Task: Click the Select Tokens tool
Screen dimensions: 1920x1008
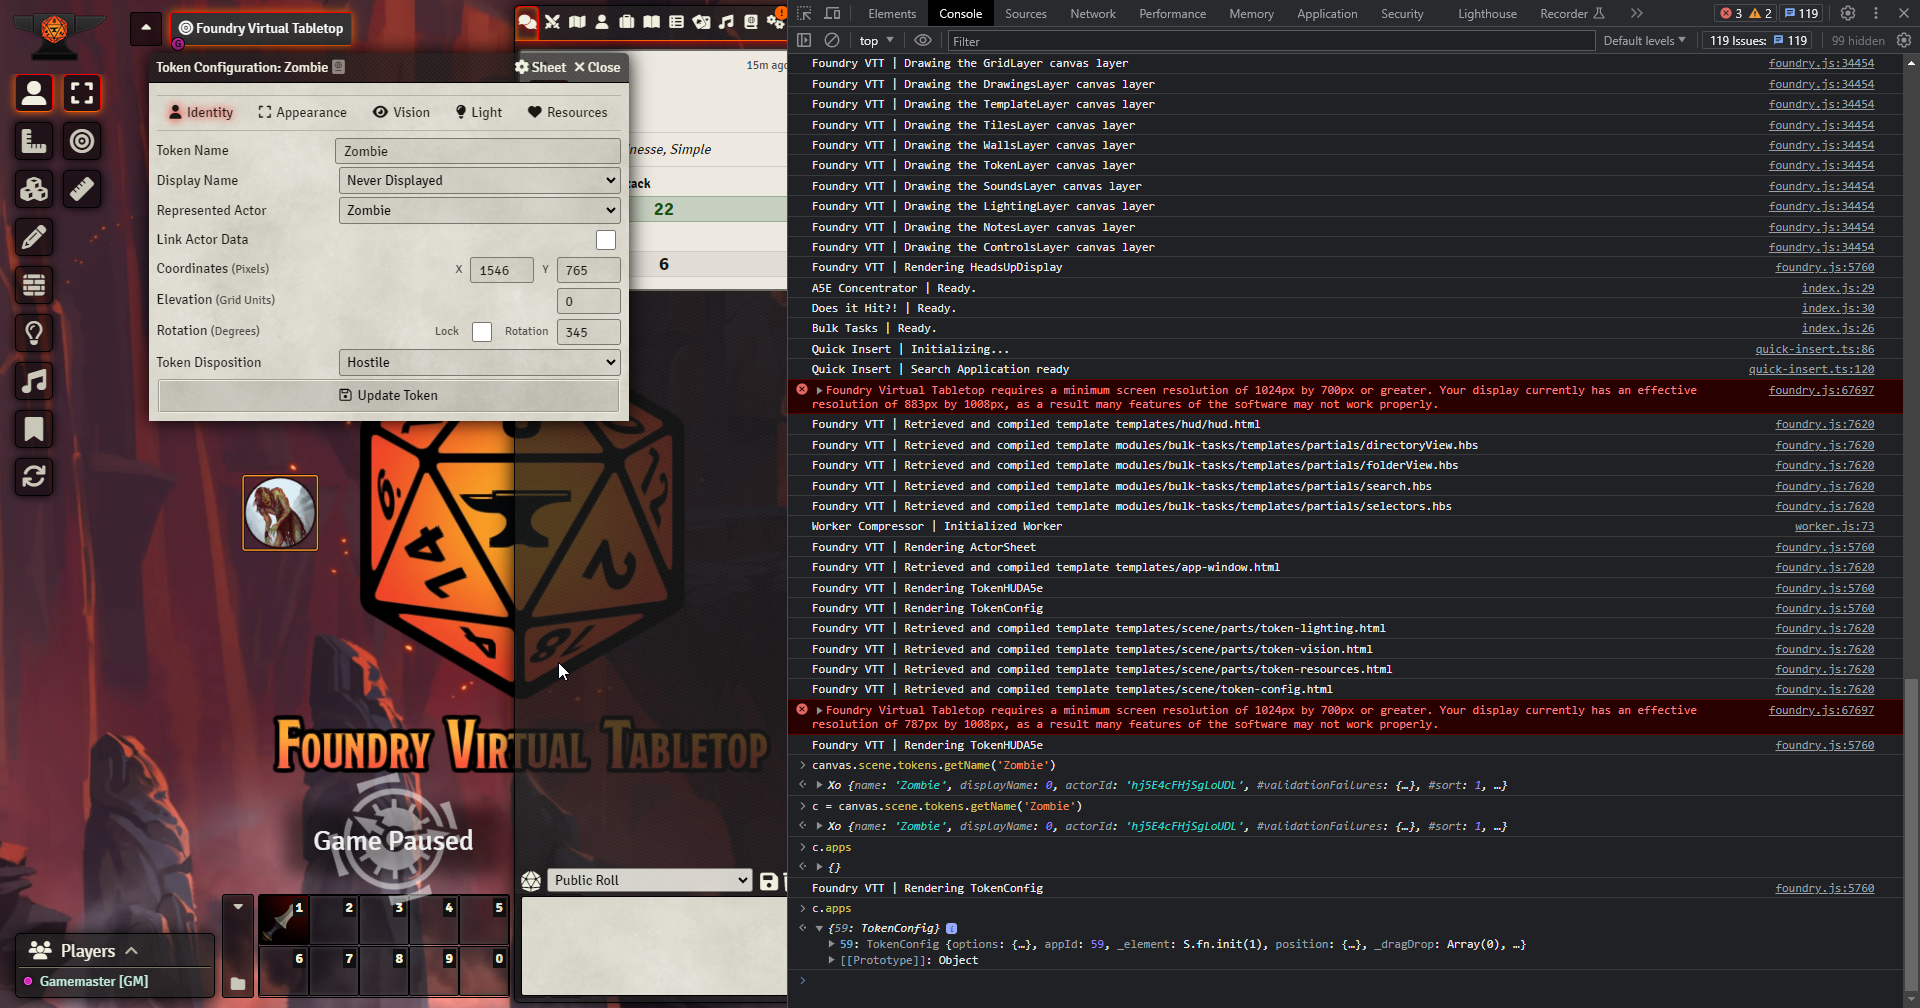Action: point(82,93)
